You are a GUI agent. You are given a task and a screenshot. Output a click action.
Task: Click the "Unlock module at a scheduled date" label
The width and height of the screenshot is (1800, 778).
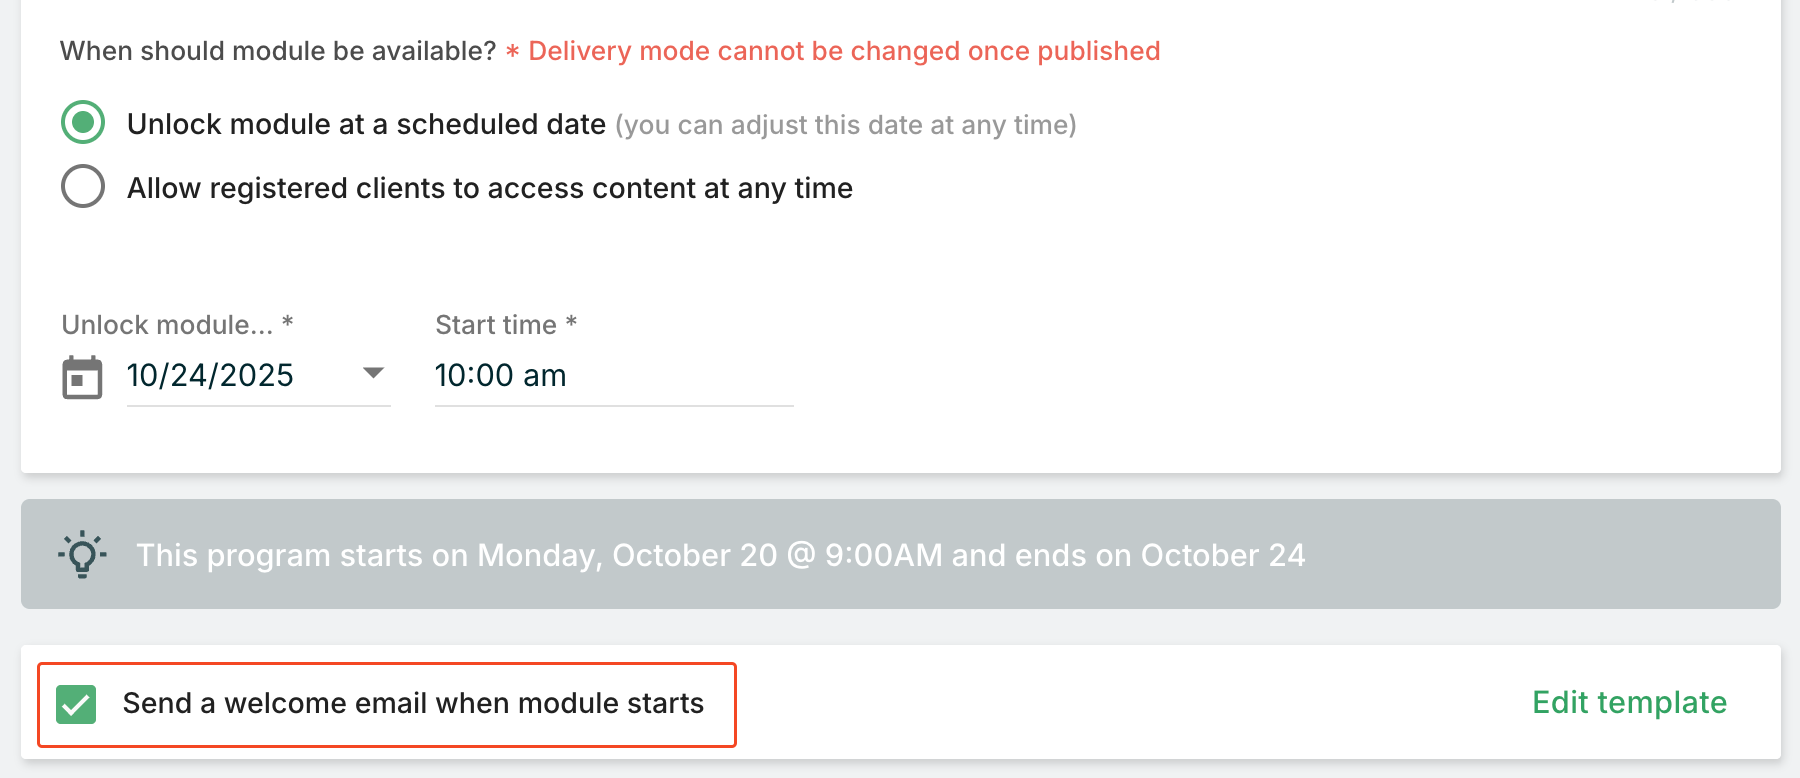click(x=366, y=124)
